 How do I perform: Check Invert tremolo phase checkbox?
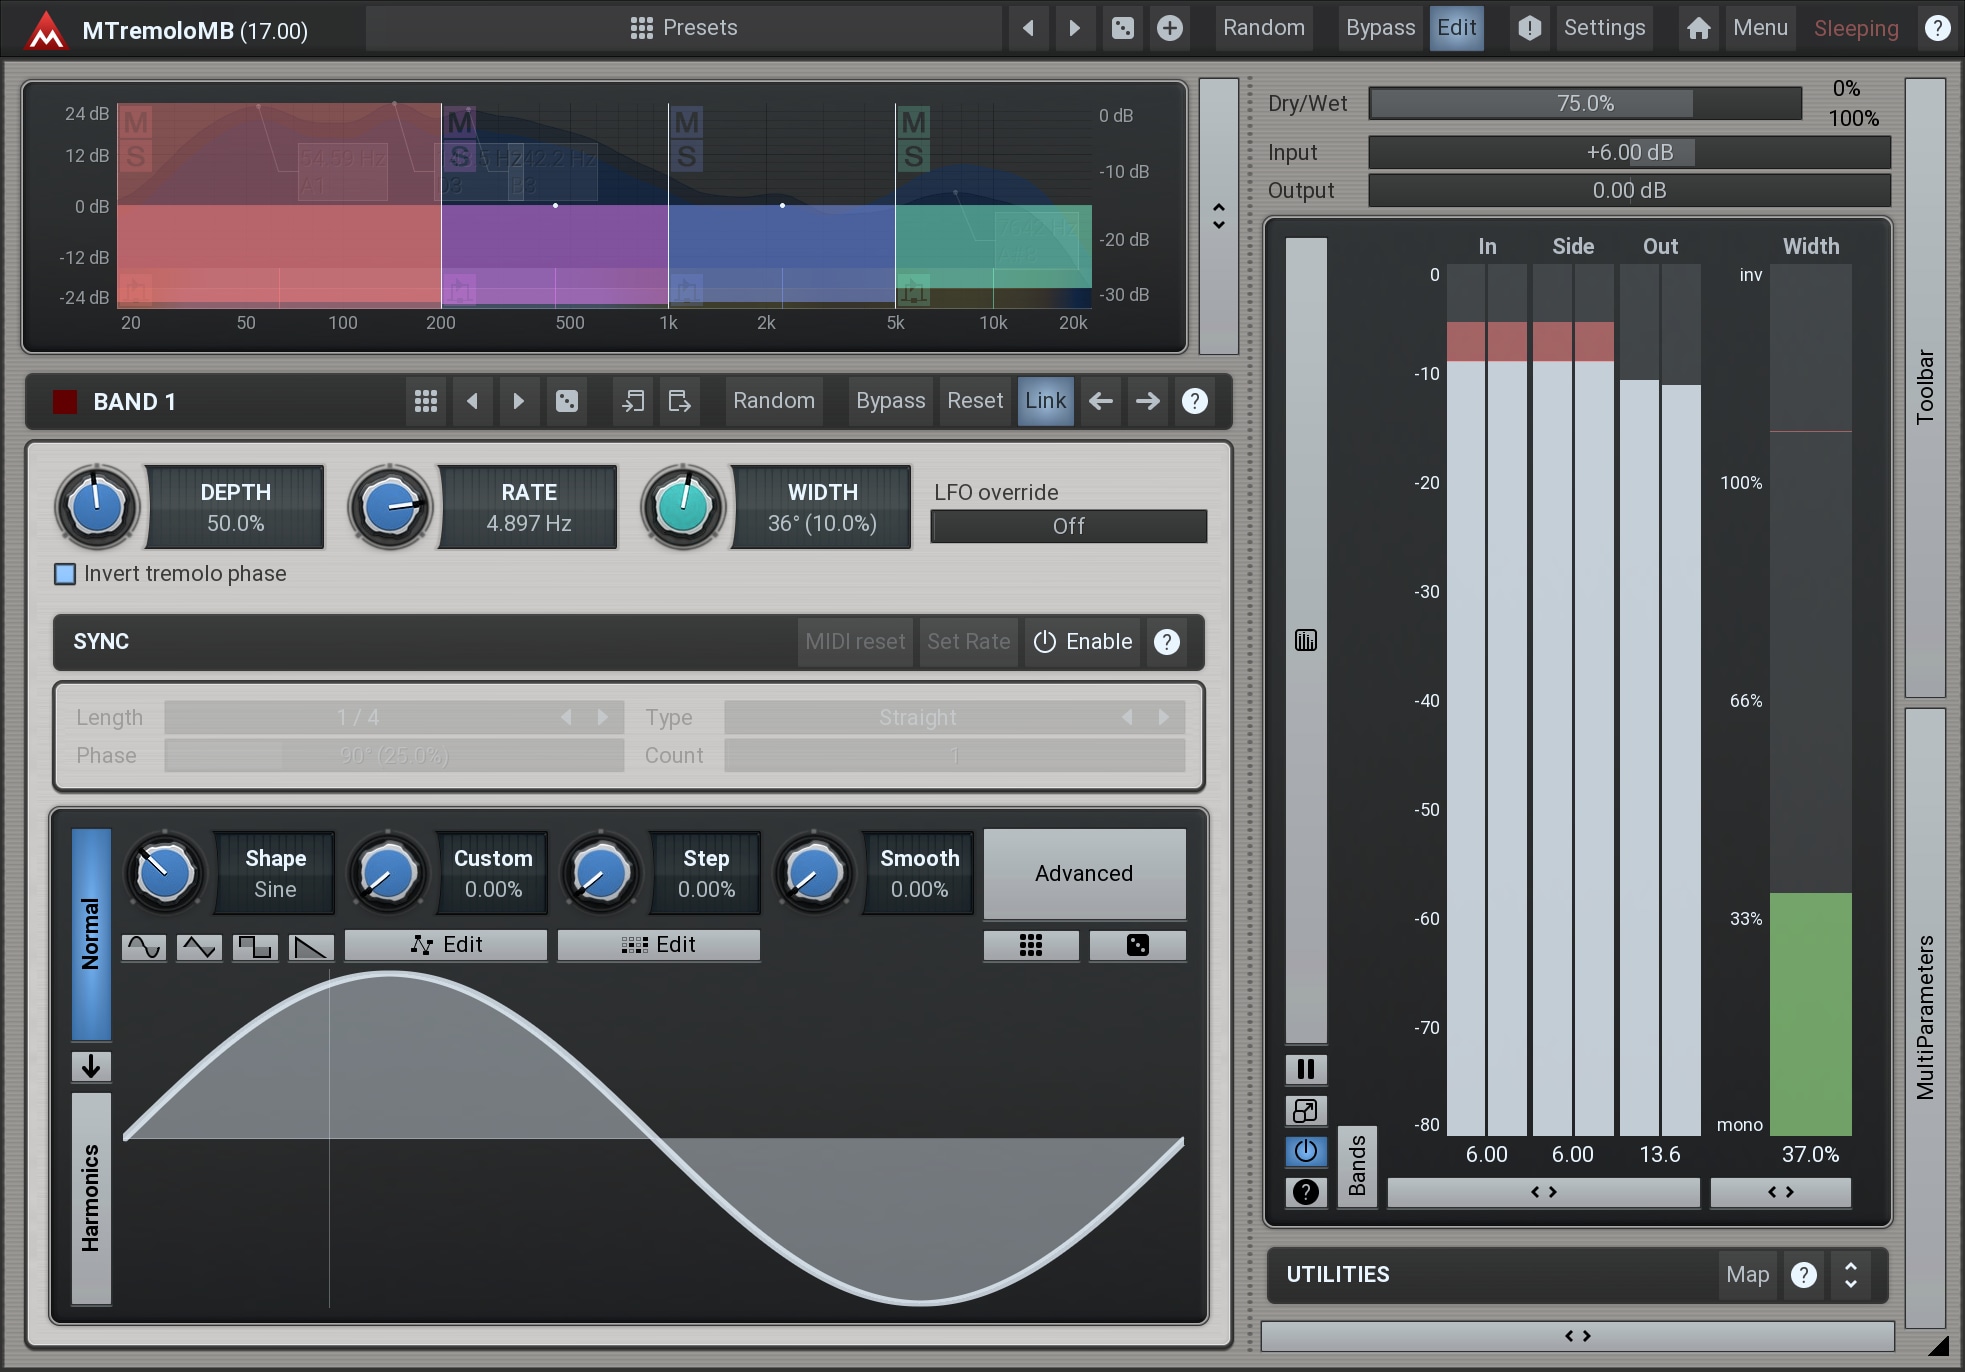click(66, 574)
